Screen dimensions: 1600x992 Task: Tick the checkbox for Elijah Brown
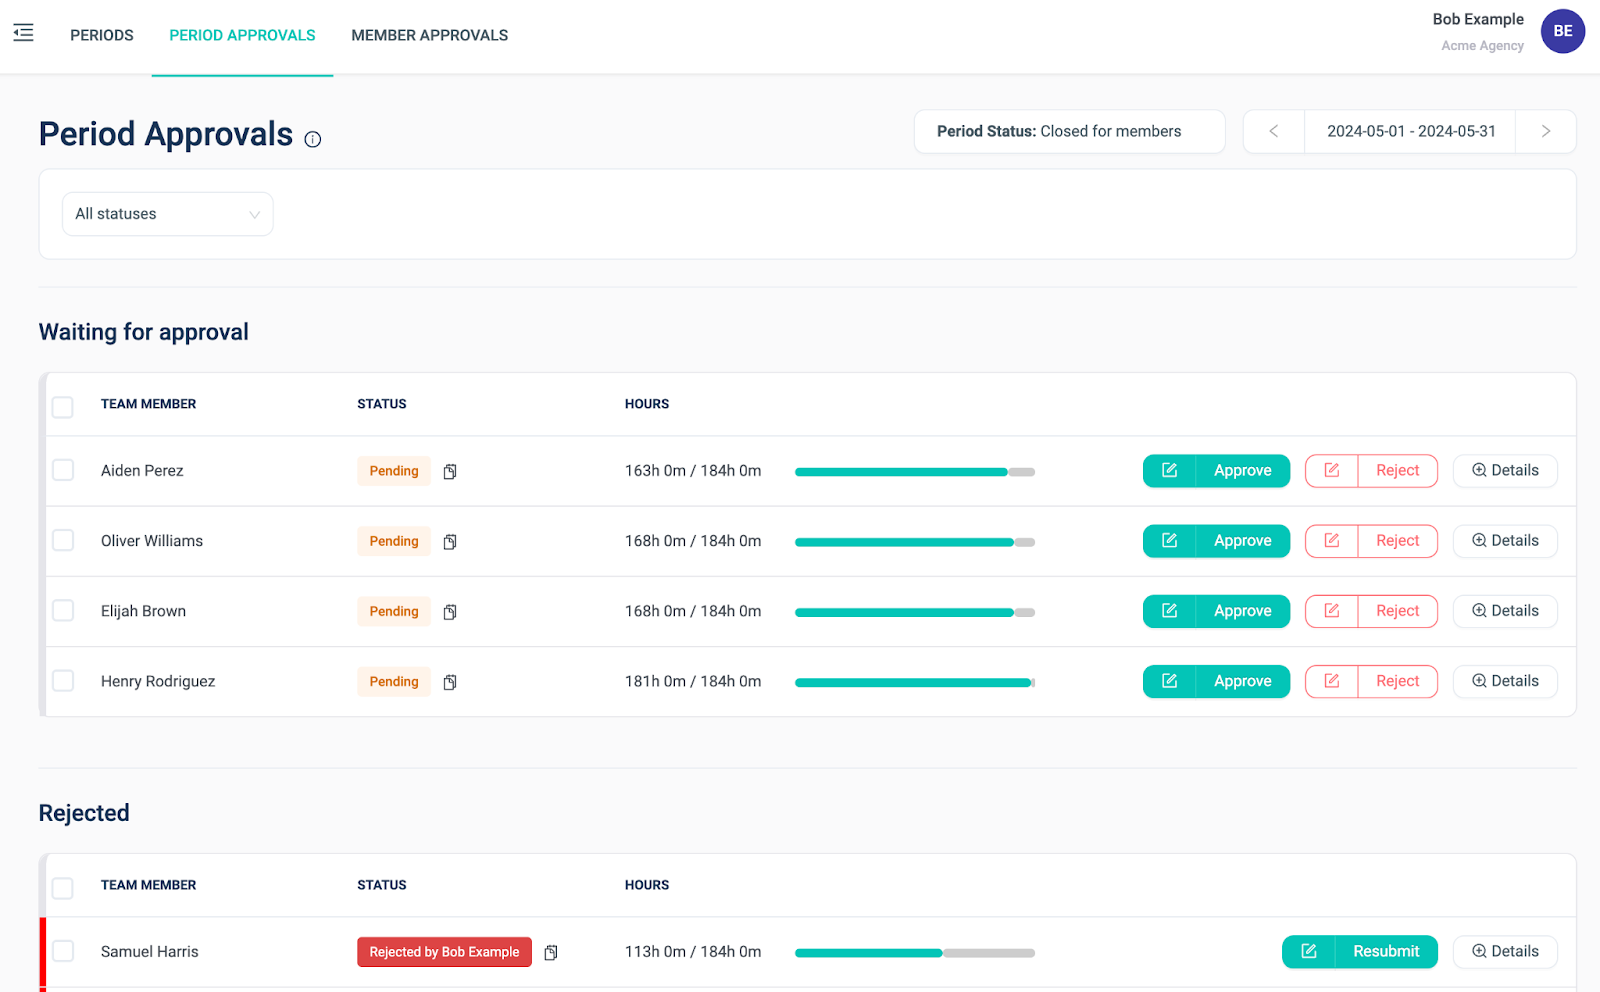pyautogui.click(x=63, y=610)
